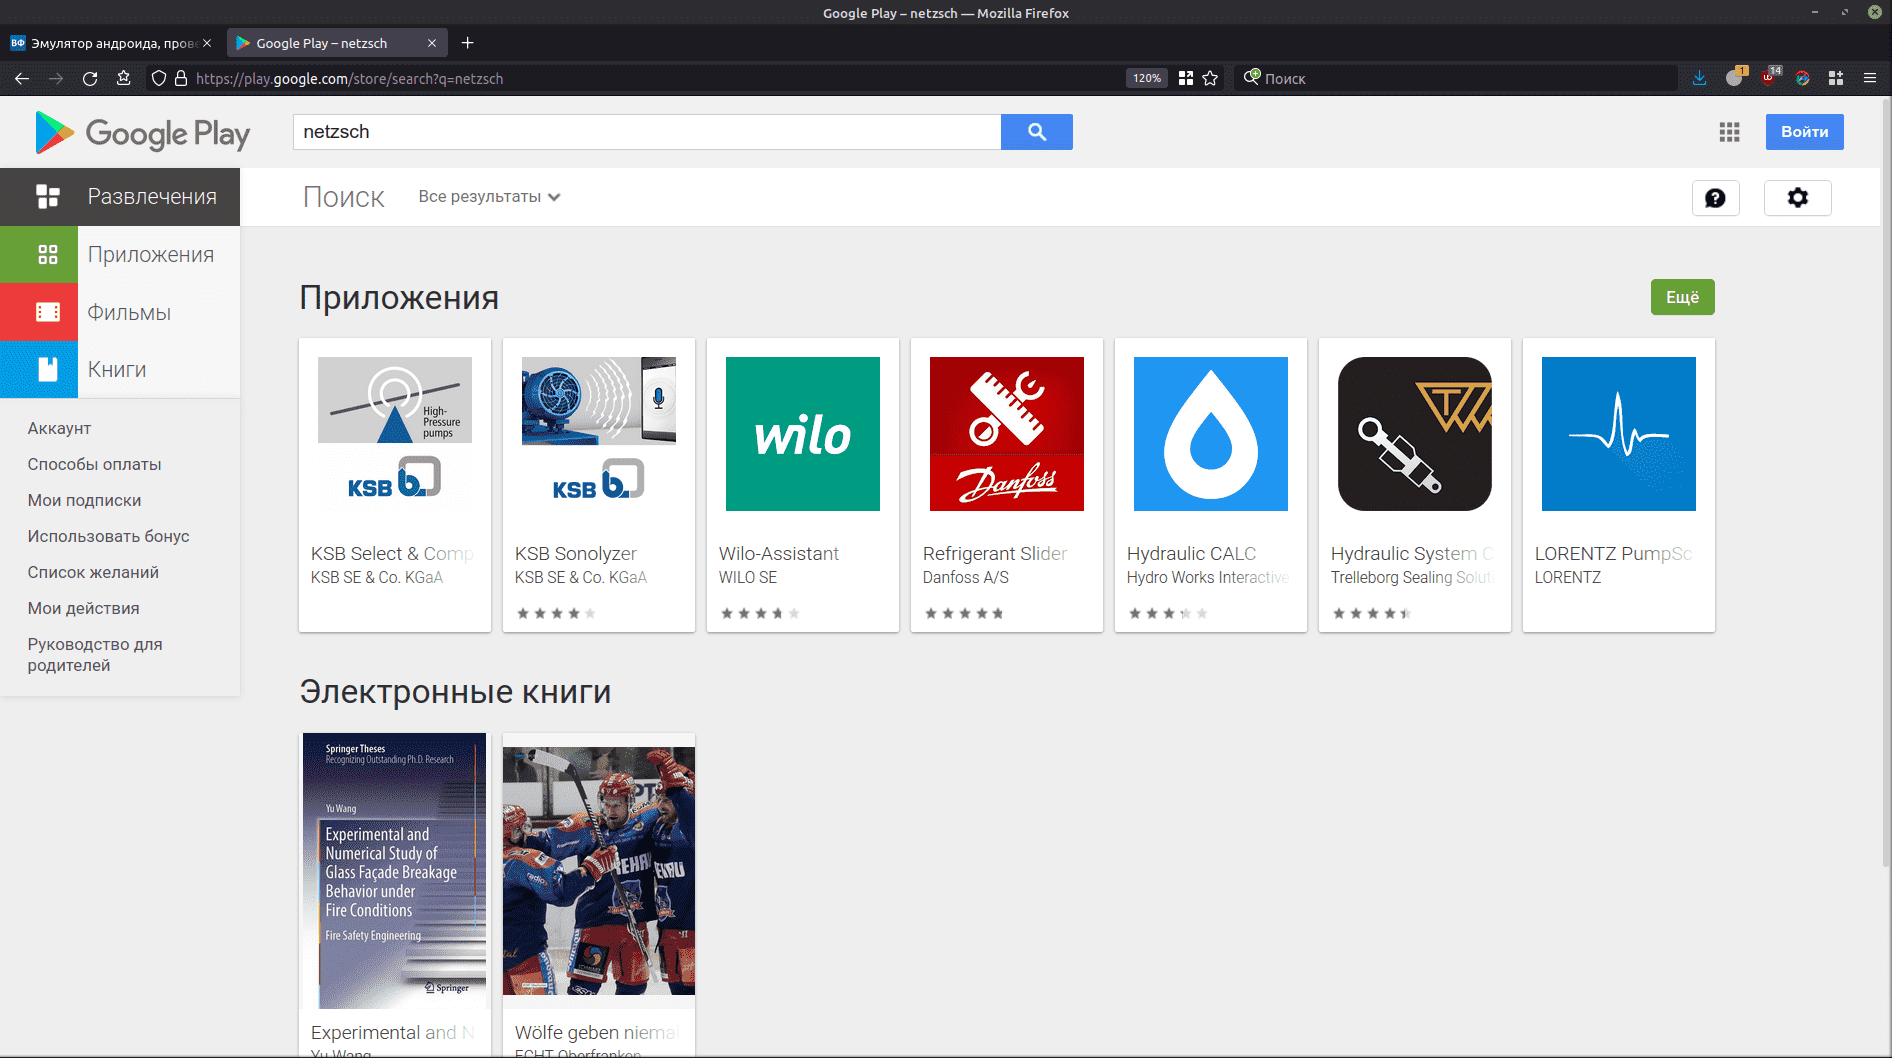1892x1058 pixels.
Task: Focus the Google Play search field
Action: (647, 132)
